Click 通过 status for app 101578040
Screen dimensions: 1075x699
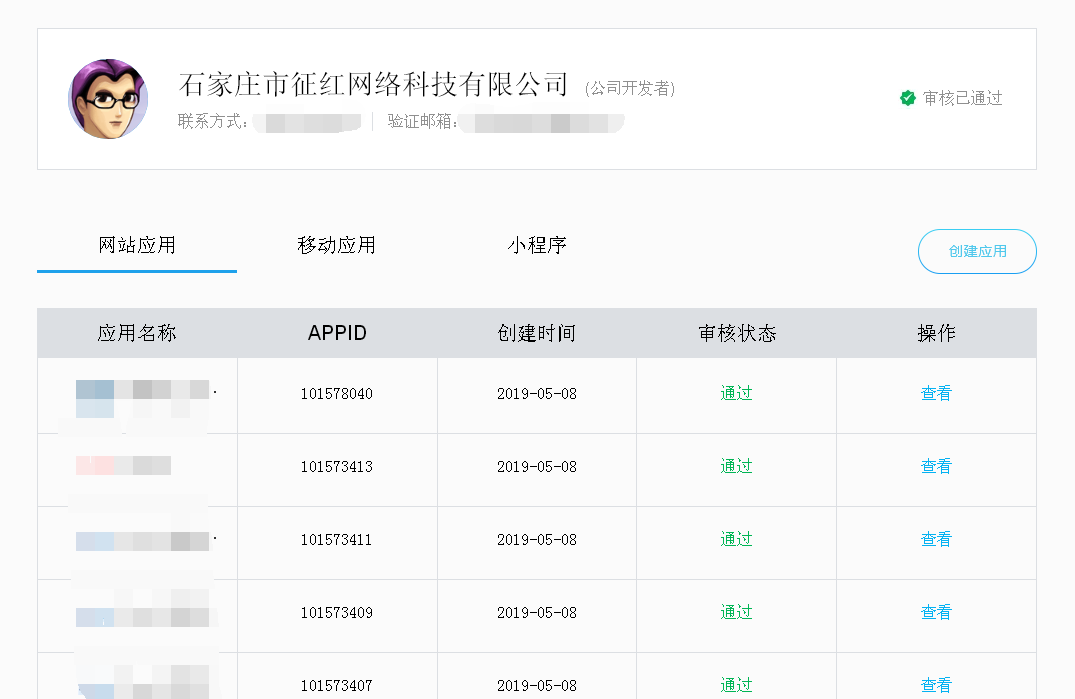pos(736,393)
